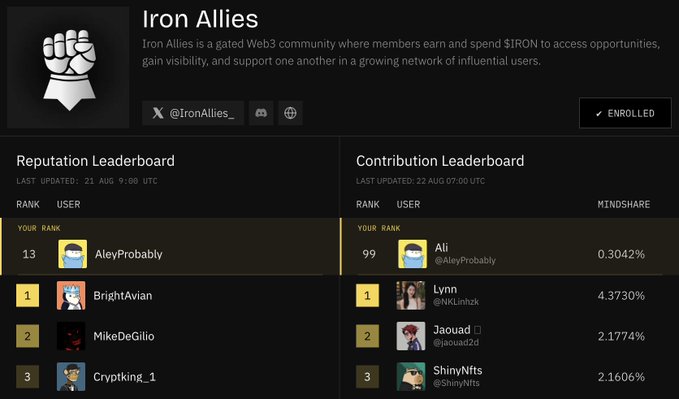679x399 pixels.
Task: Open the @IronAllies_ X profile link
Action: click(193, 113)
